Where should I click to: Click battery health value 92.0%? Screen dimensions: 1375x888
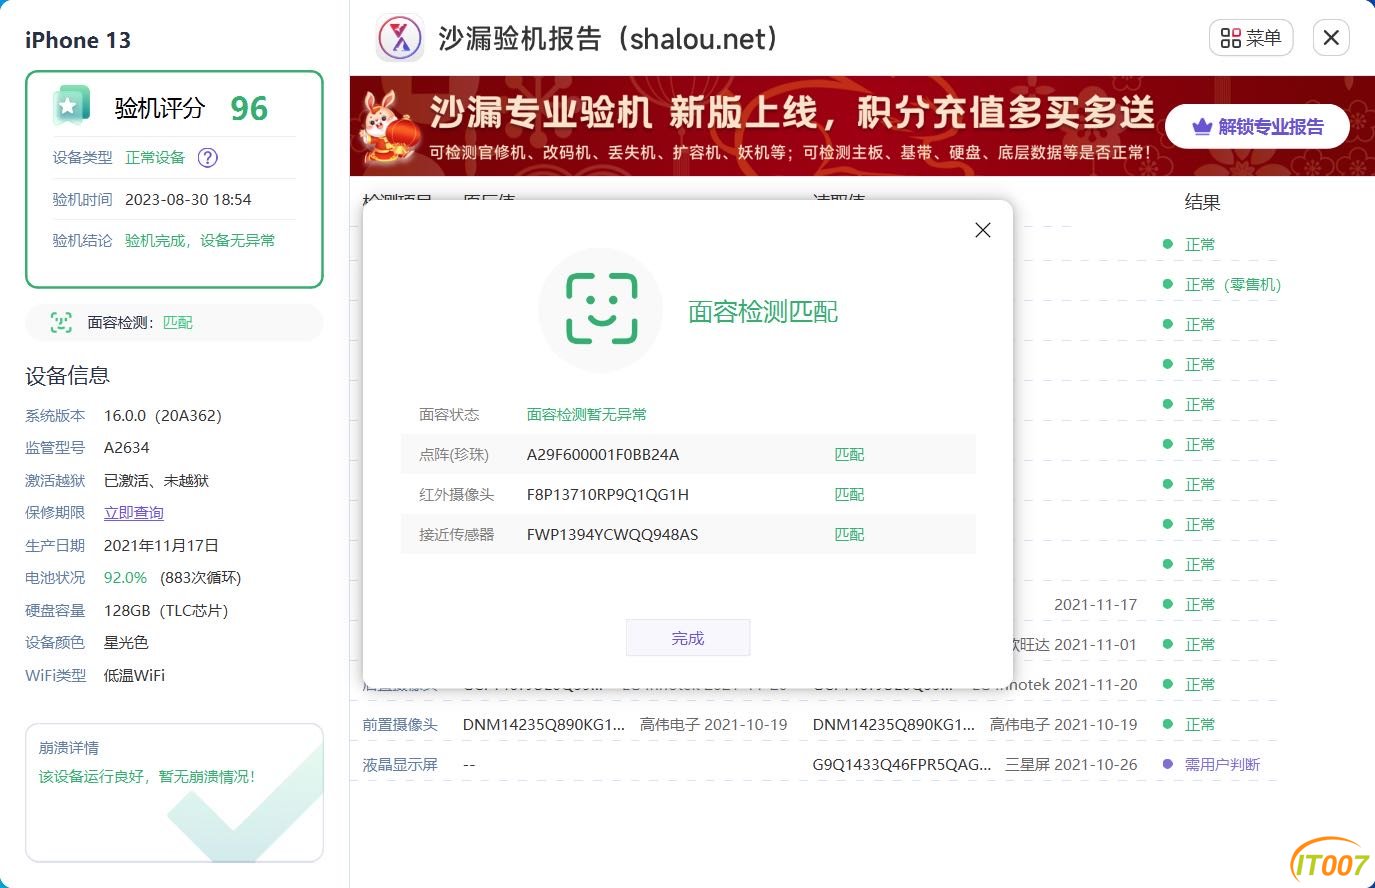pyautogui.click(x=125, y=578)
